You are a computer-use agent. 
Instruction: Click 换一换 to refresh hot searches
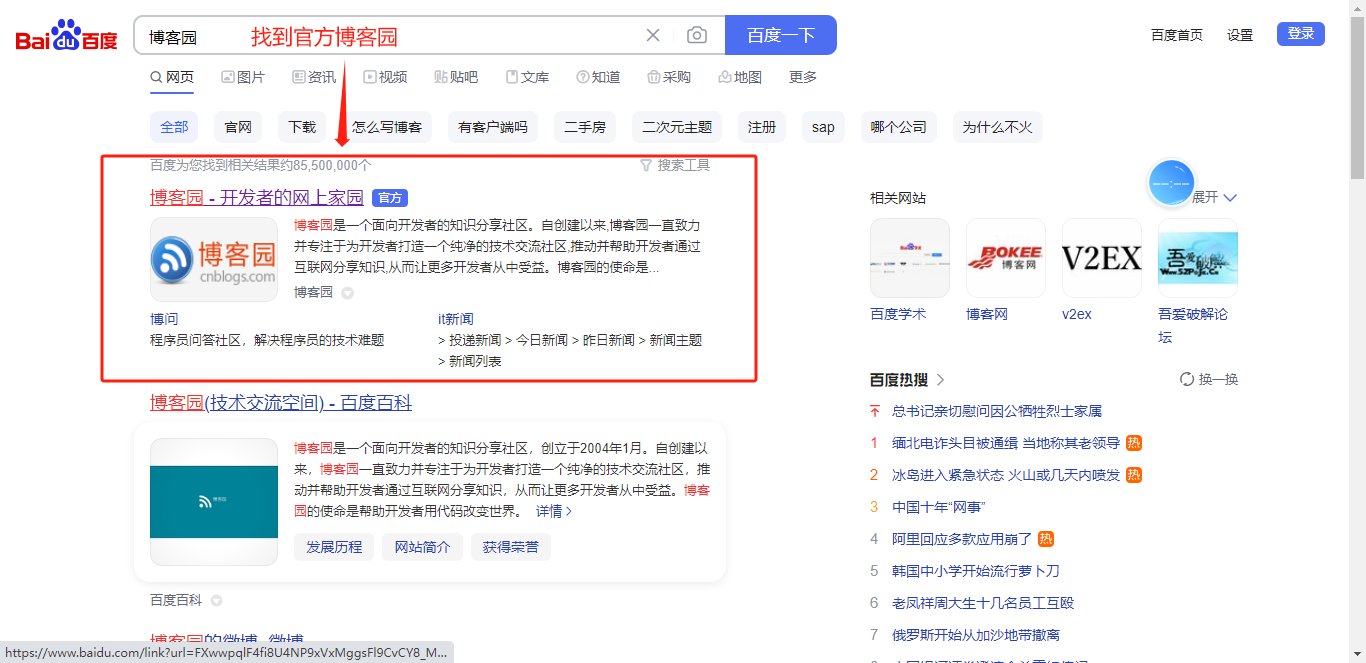point(1218,379)
